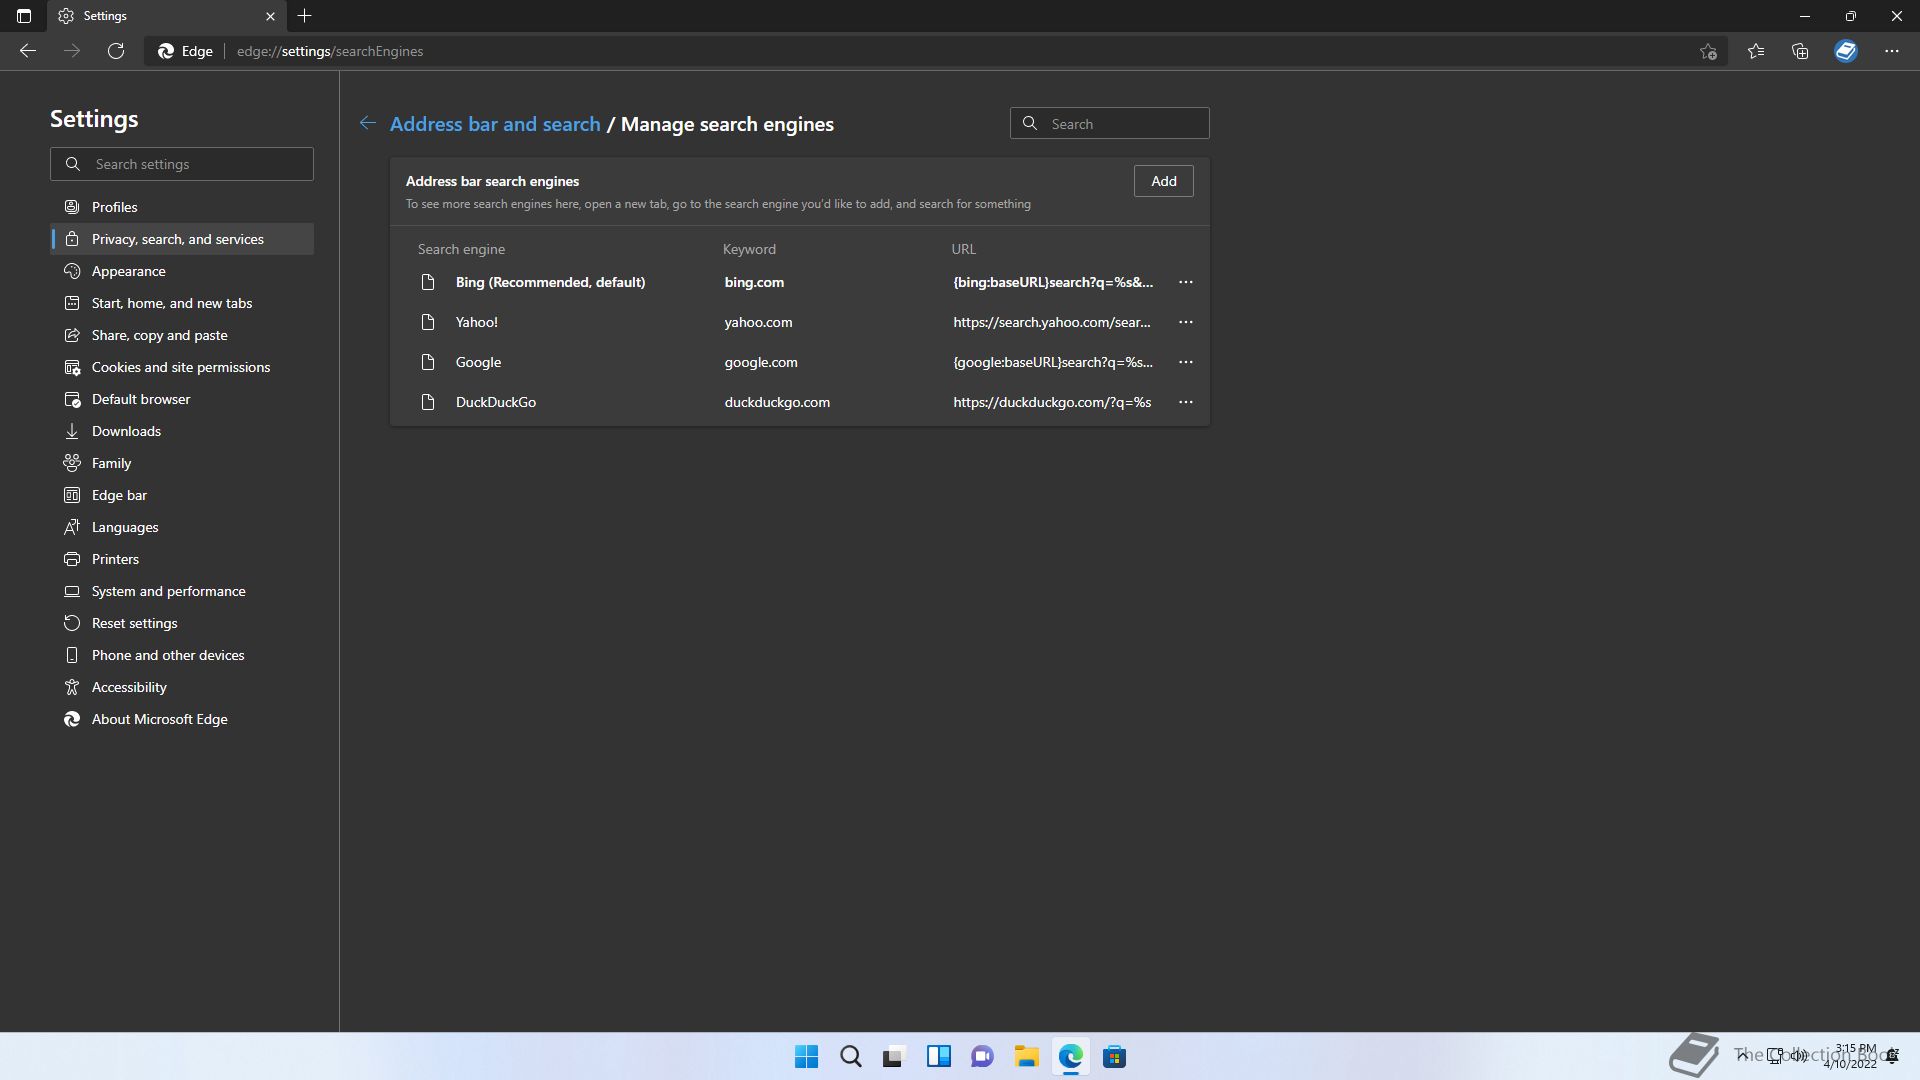This screenshot has width=1920, height=1080.
Task: Open Windows Search from taskbar
Action: tap(850, 1056)
